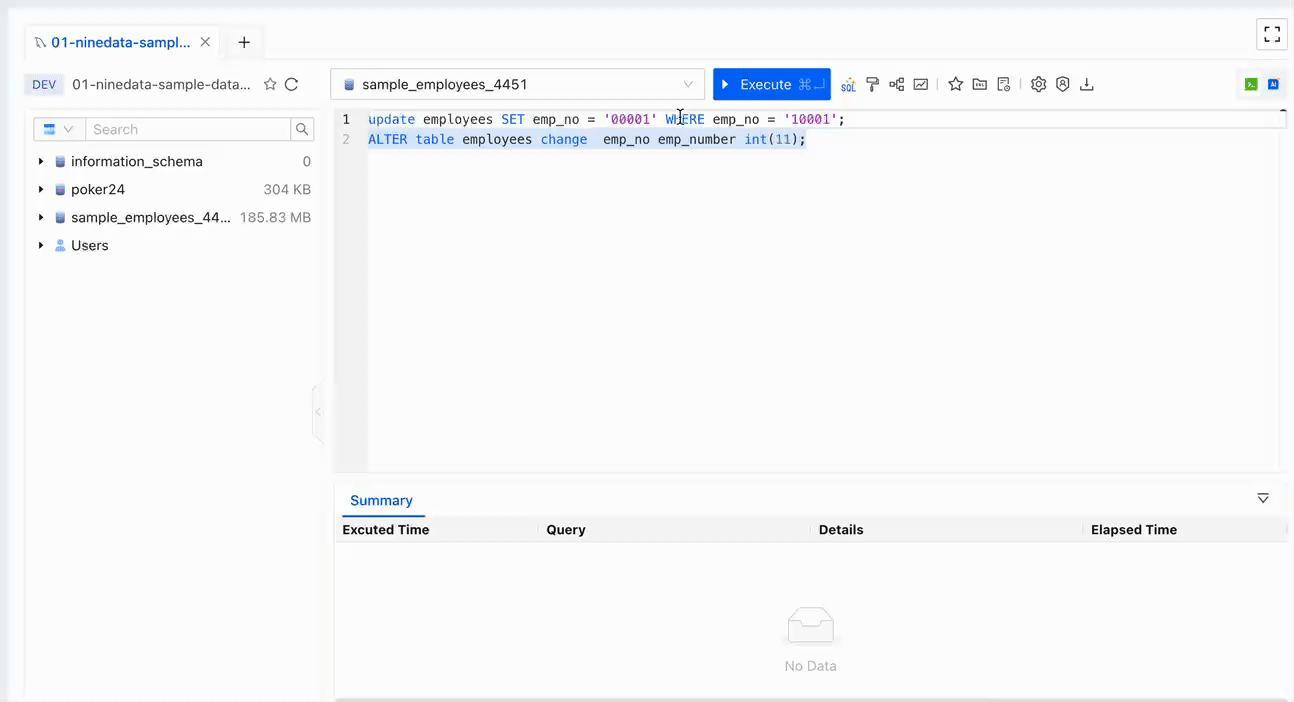The image size is (1294, 702).
Task: Click line 2 ALTER table statement
Action: (587, 140)
